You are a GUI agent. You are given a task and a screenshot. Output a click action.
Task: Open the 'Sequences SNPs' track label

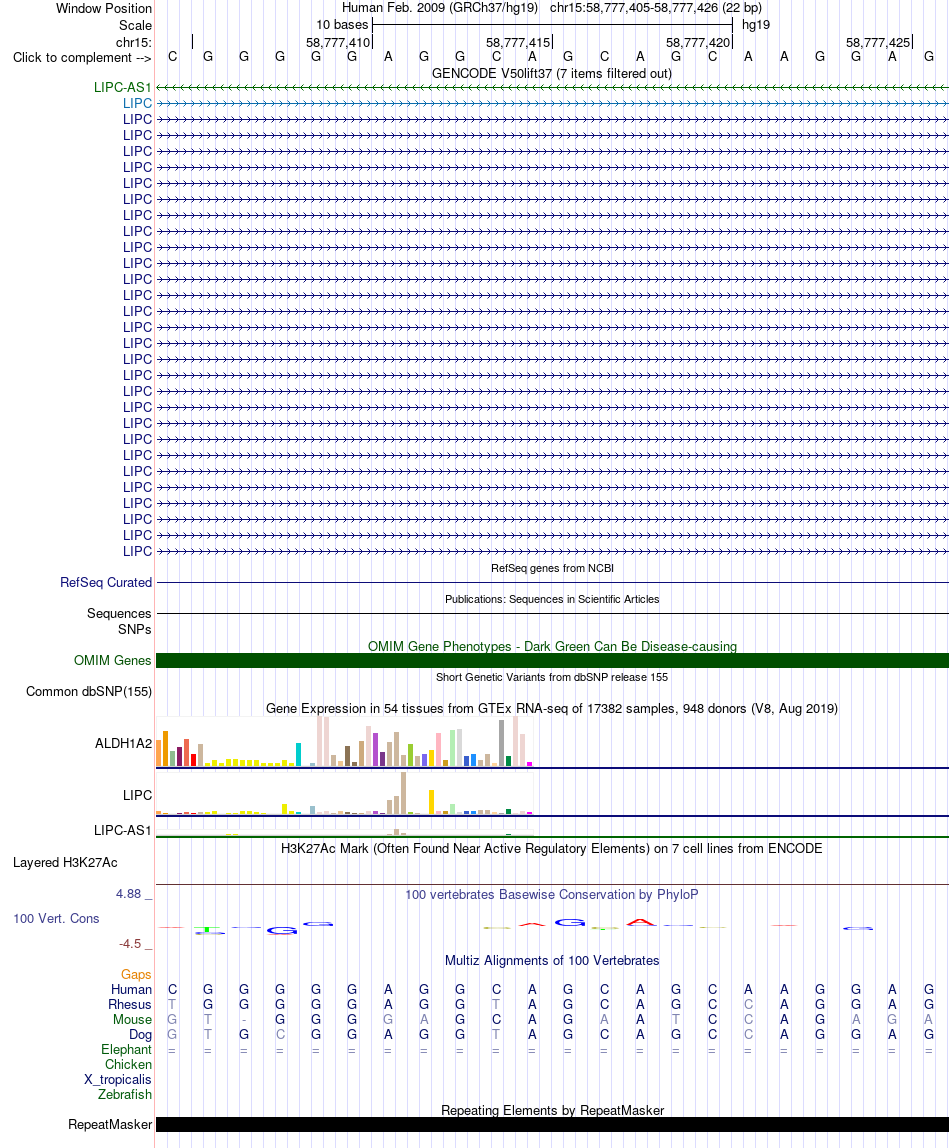[119, 621]
